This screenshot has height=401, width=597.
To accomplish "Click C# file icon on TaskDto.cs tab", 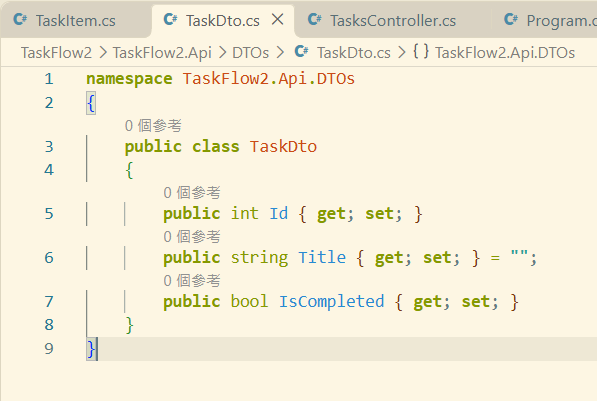I will 170,19.
